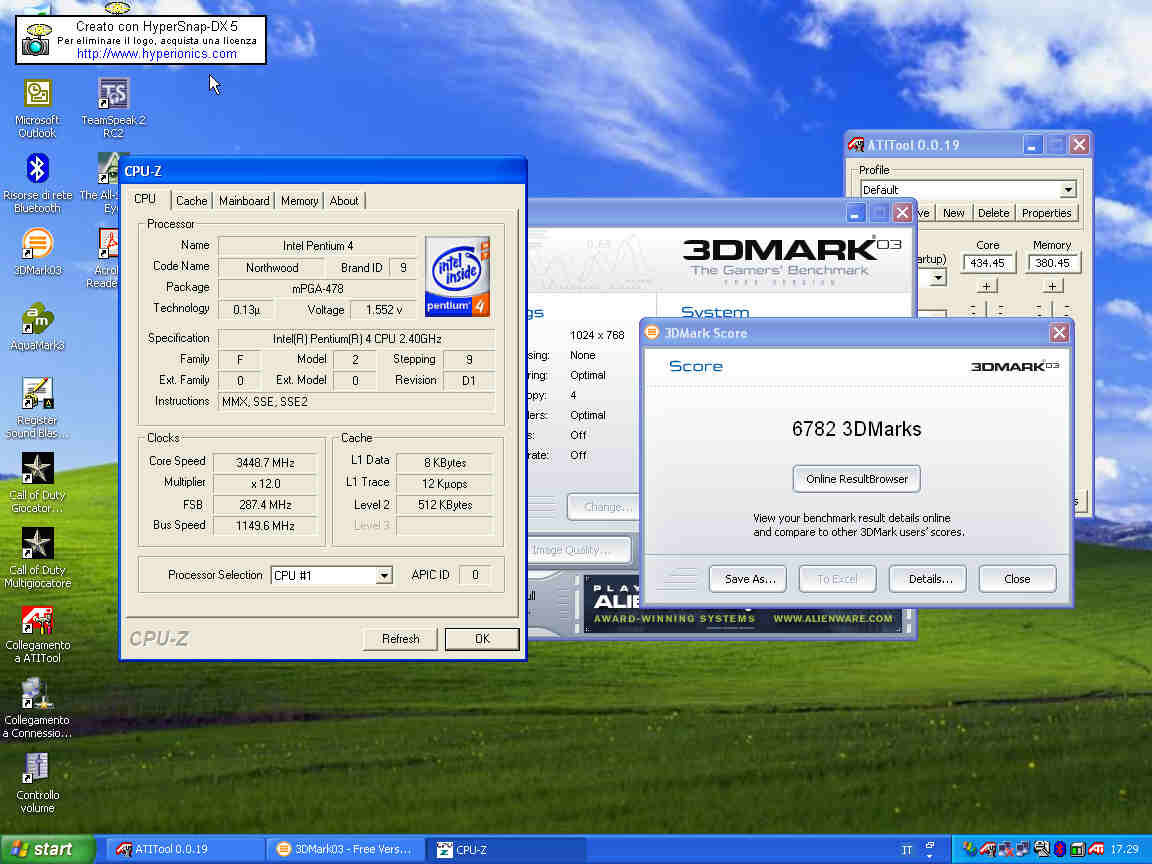1152x864 pixels.
Task: Click the Core Speed value 3448.7 MHz
Action: point(265,463)
